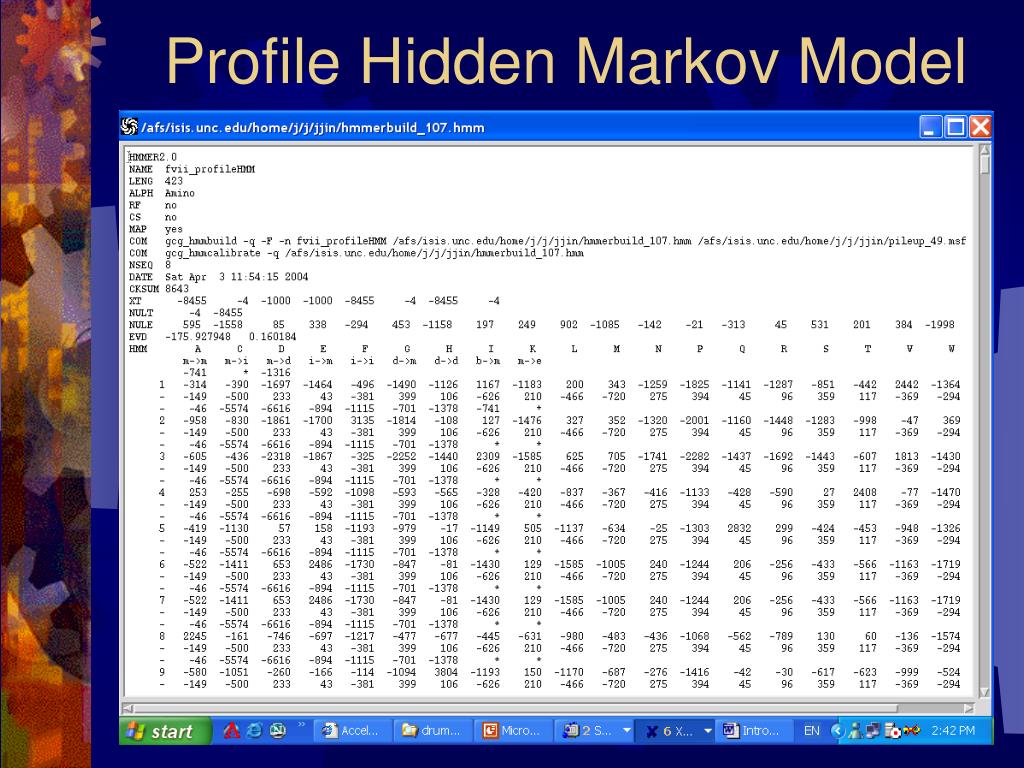Click the b->m transition header
Image resolution: width=1024 pixels, height=768 pixels.
(x=487, y=360)
